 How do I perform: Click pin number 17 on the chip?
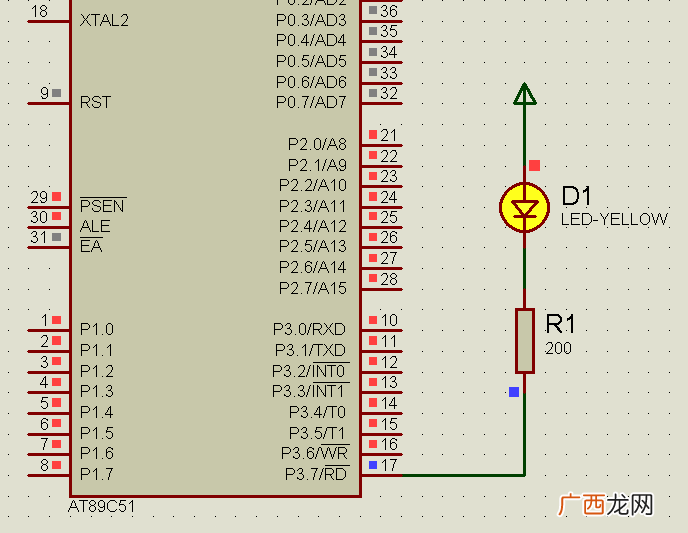coord(389,465)
